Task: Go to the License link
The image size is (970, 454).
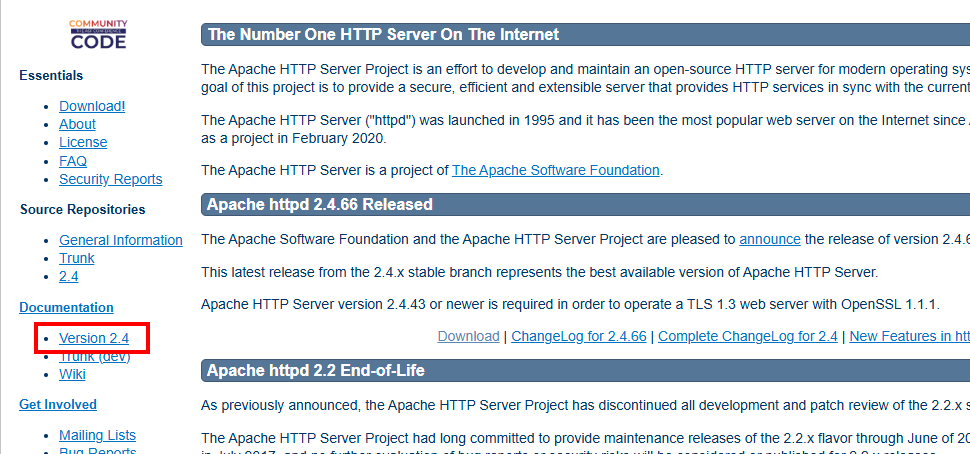Action: [x=83, y=142]
